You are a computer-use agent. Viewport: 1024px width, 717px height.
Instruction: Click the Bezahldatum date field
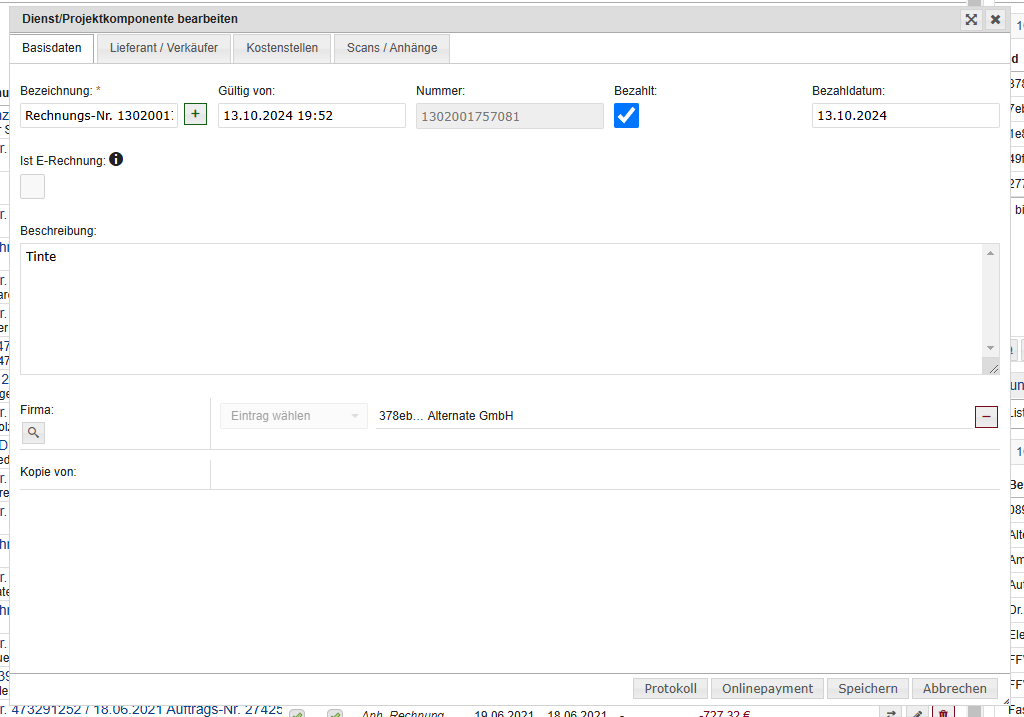(x=905, y=116)
